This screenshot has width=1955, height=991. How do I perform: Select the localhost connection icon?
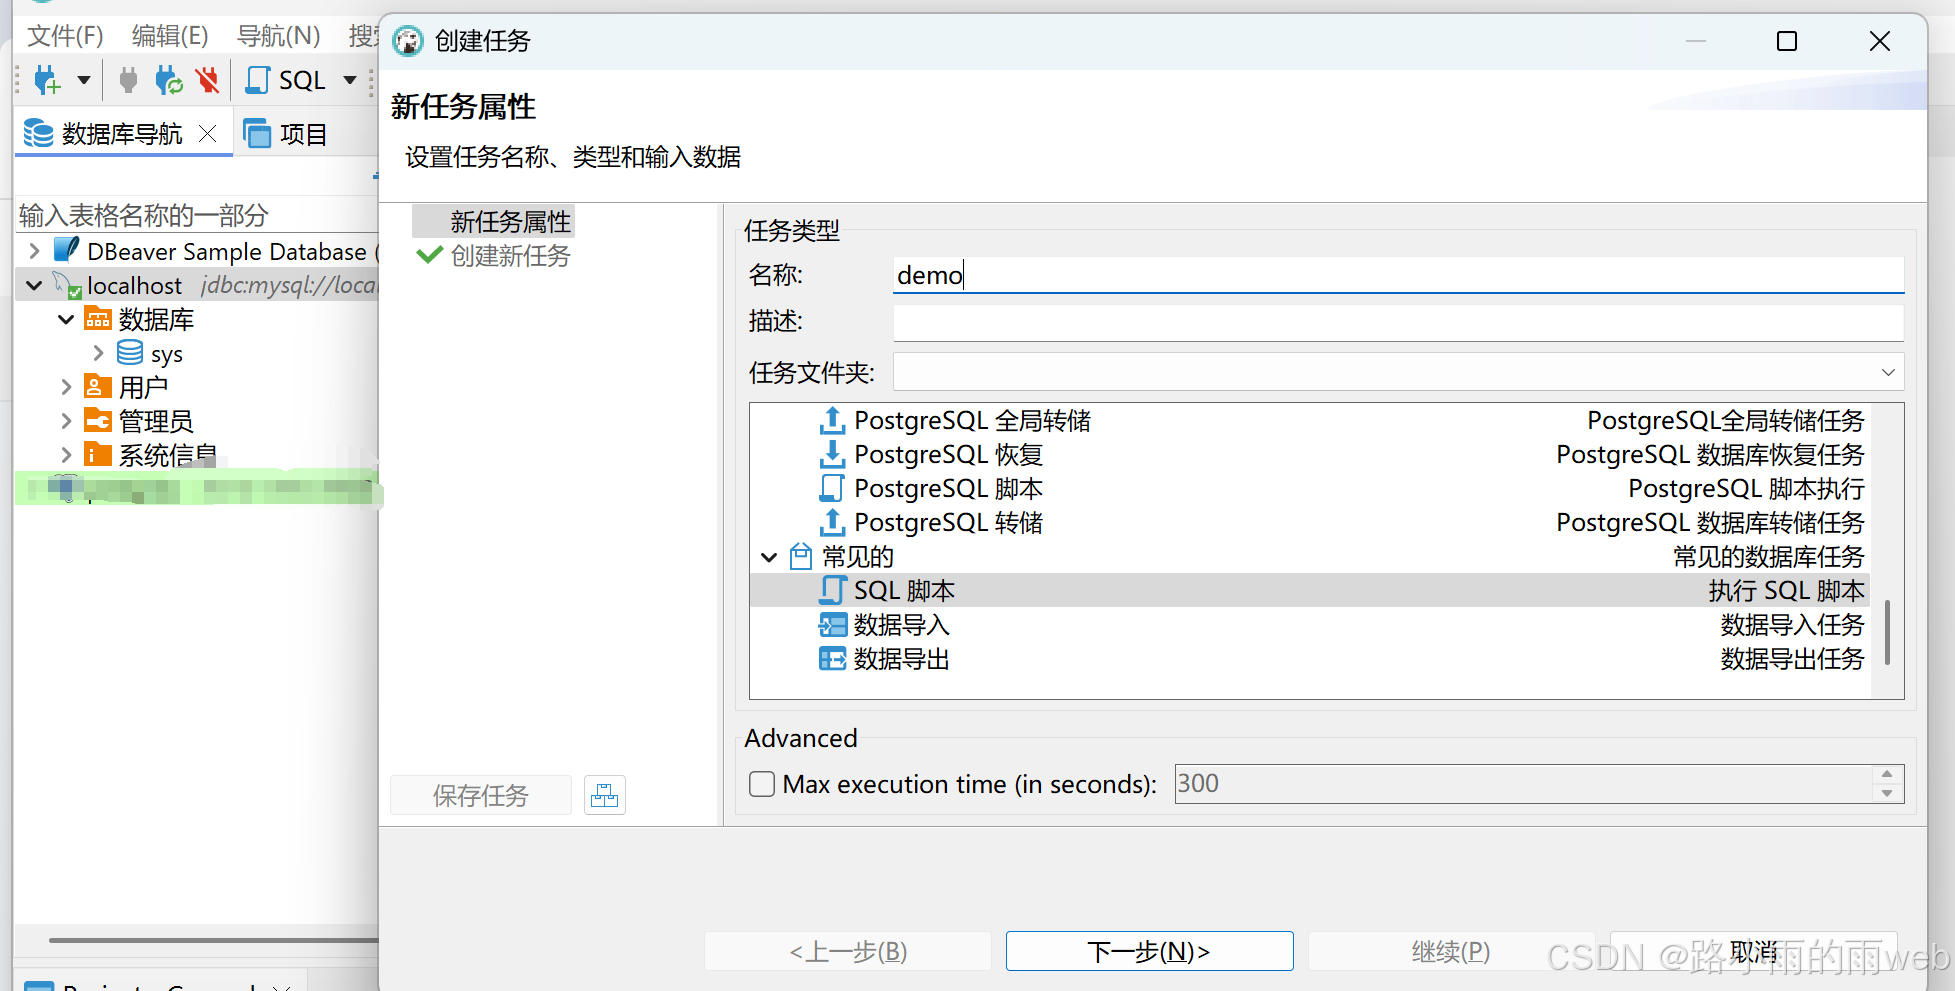tap(67, 285)
